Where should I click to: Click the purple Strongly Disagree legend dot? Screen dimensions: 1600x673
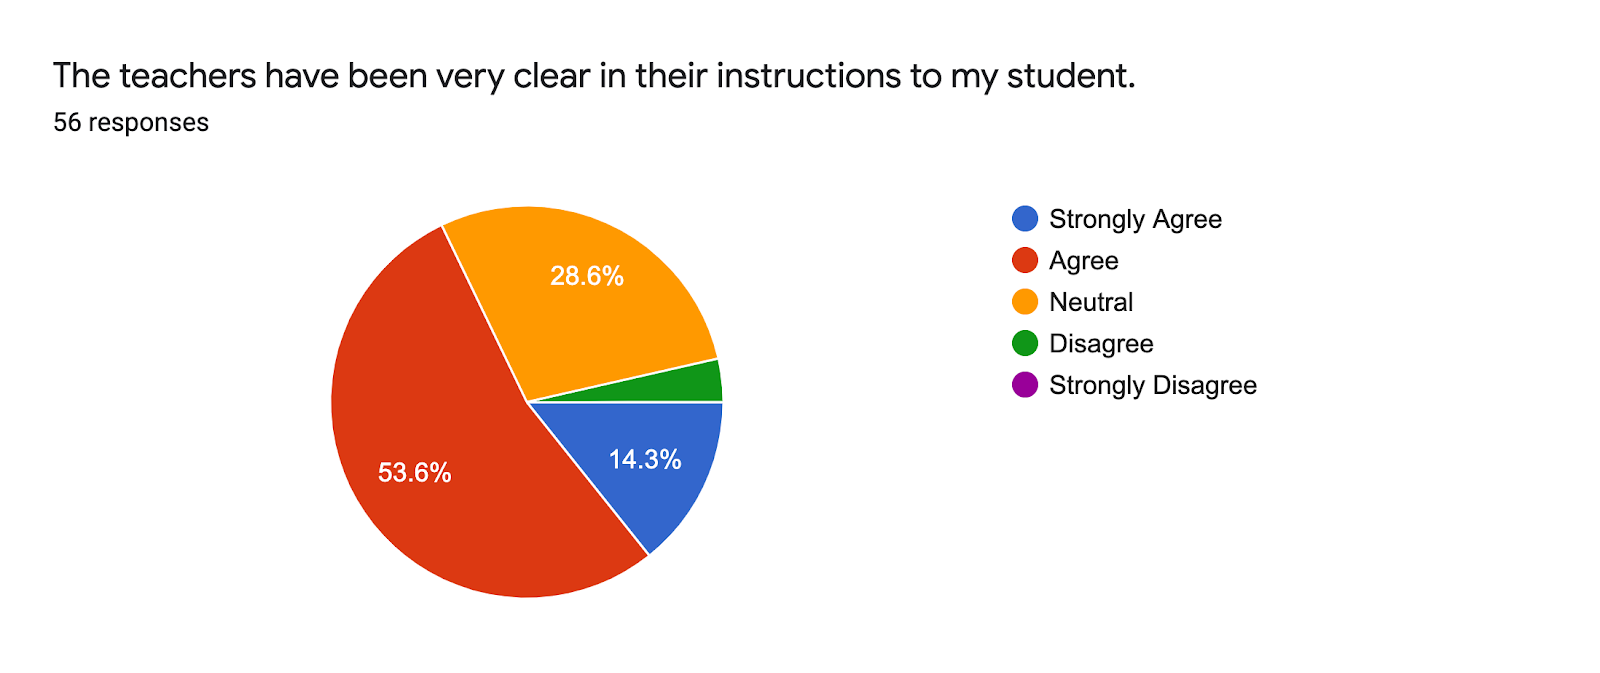(x=1025, y=385)
